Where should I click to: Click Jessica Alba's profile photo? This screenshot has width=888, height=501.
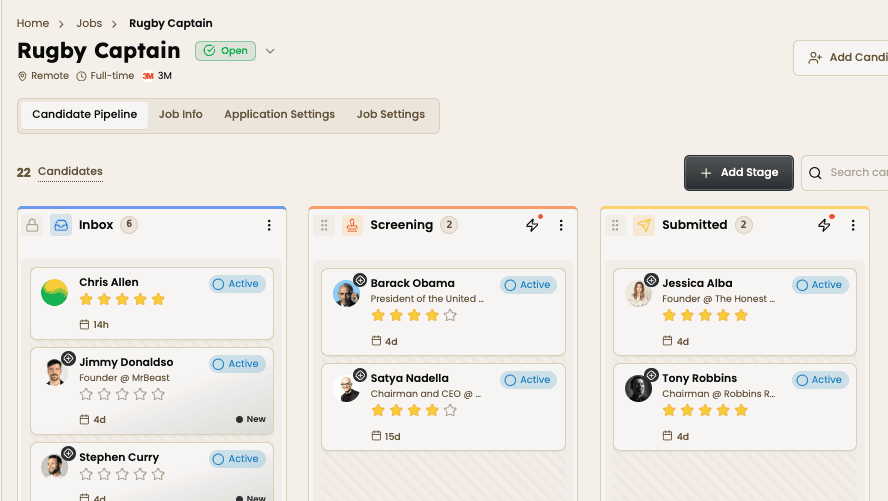point(638,294)
